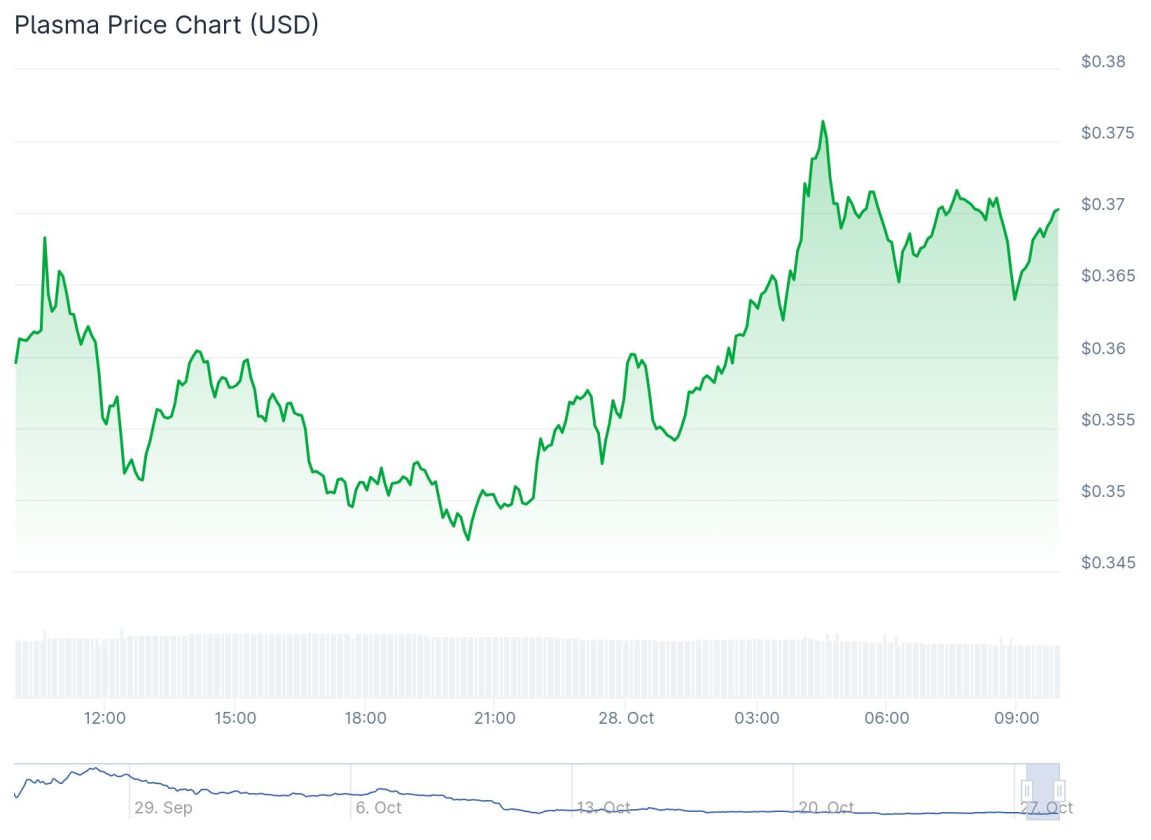This screenshot has width=1151, height=840.
Task: Select the 06:00 time axis label
Action: (x=887, y=718)
